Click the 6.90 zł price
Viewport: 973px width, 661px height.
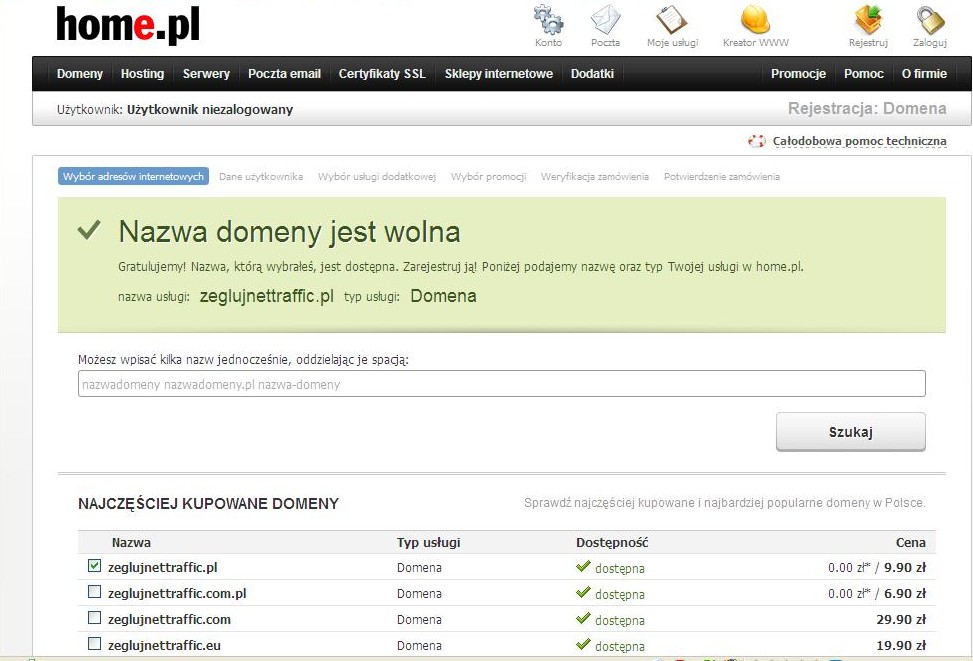[905, 593]
